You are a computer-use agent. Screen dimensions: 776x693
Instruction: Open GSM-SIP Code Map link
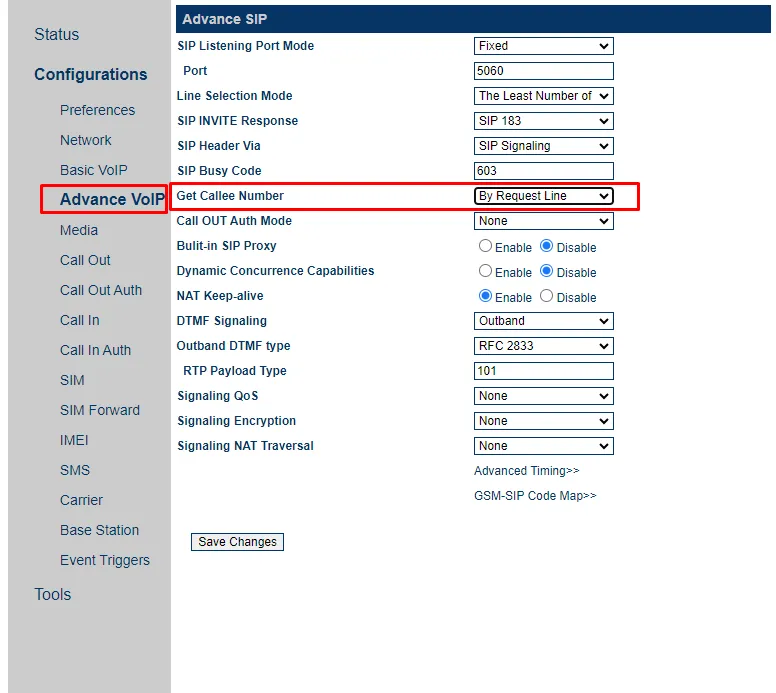tap(535, 495)
